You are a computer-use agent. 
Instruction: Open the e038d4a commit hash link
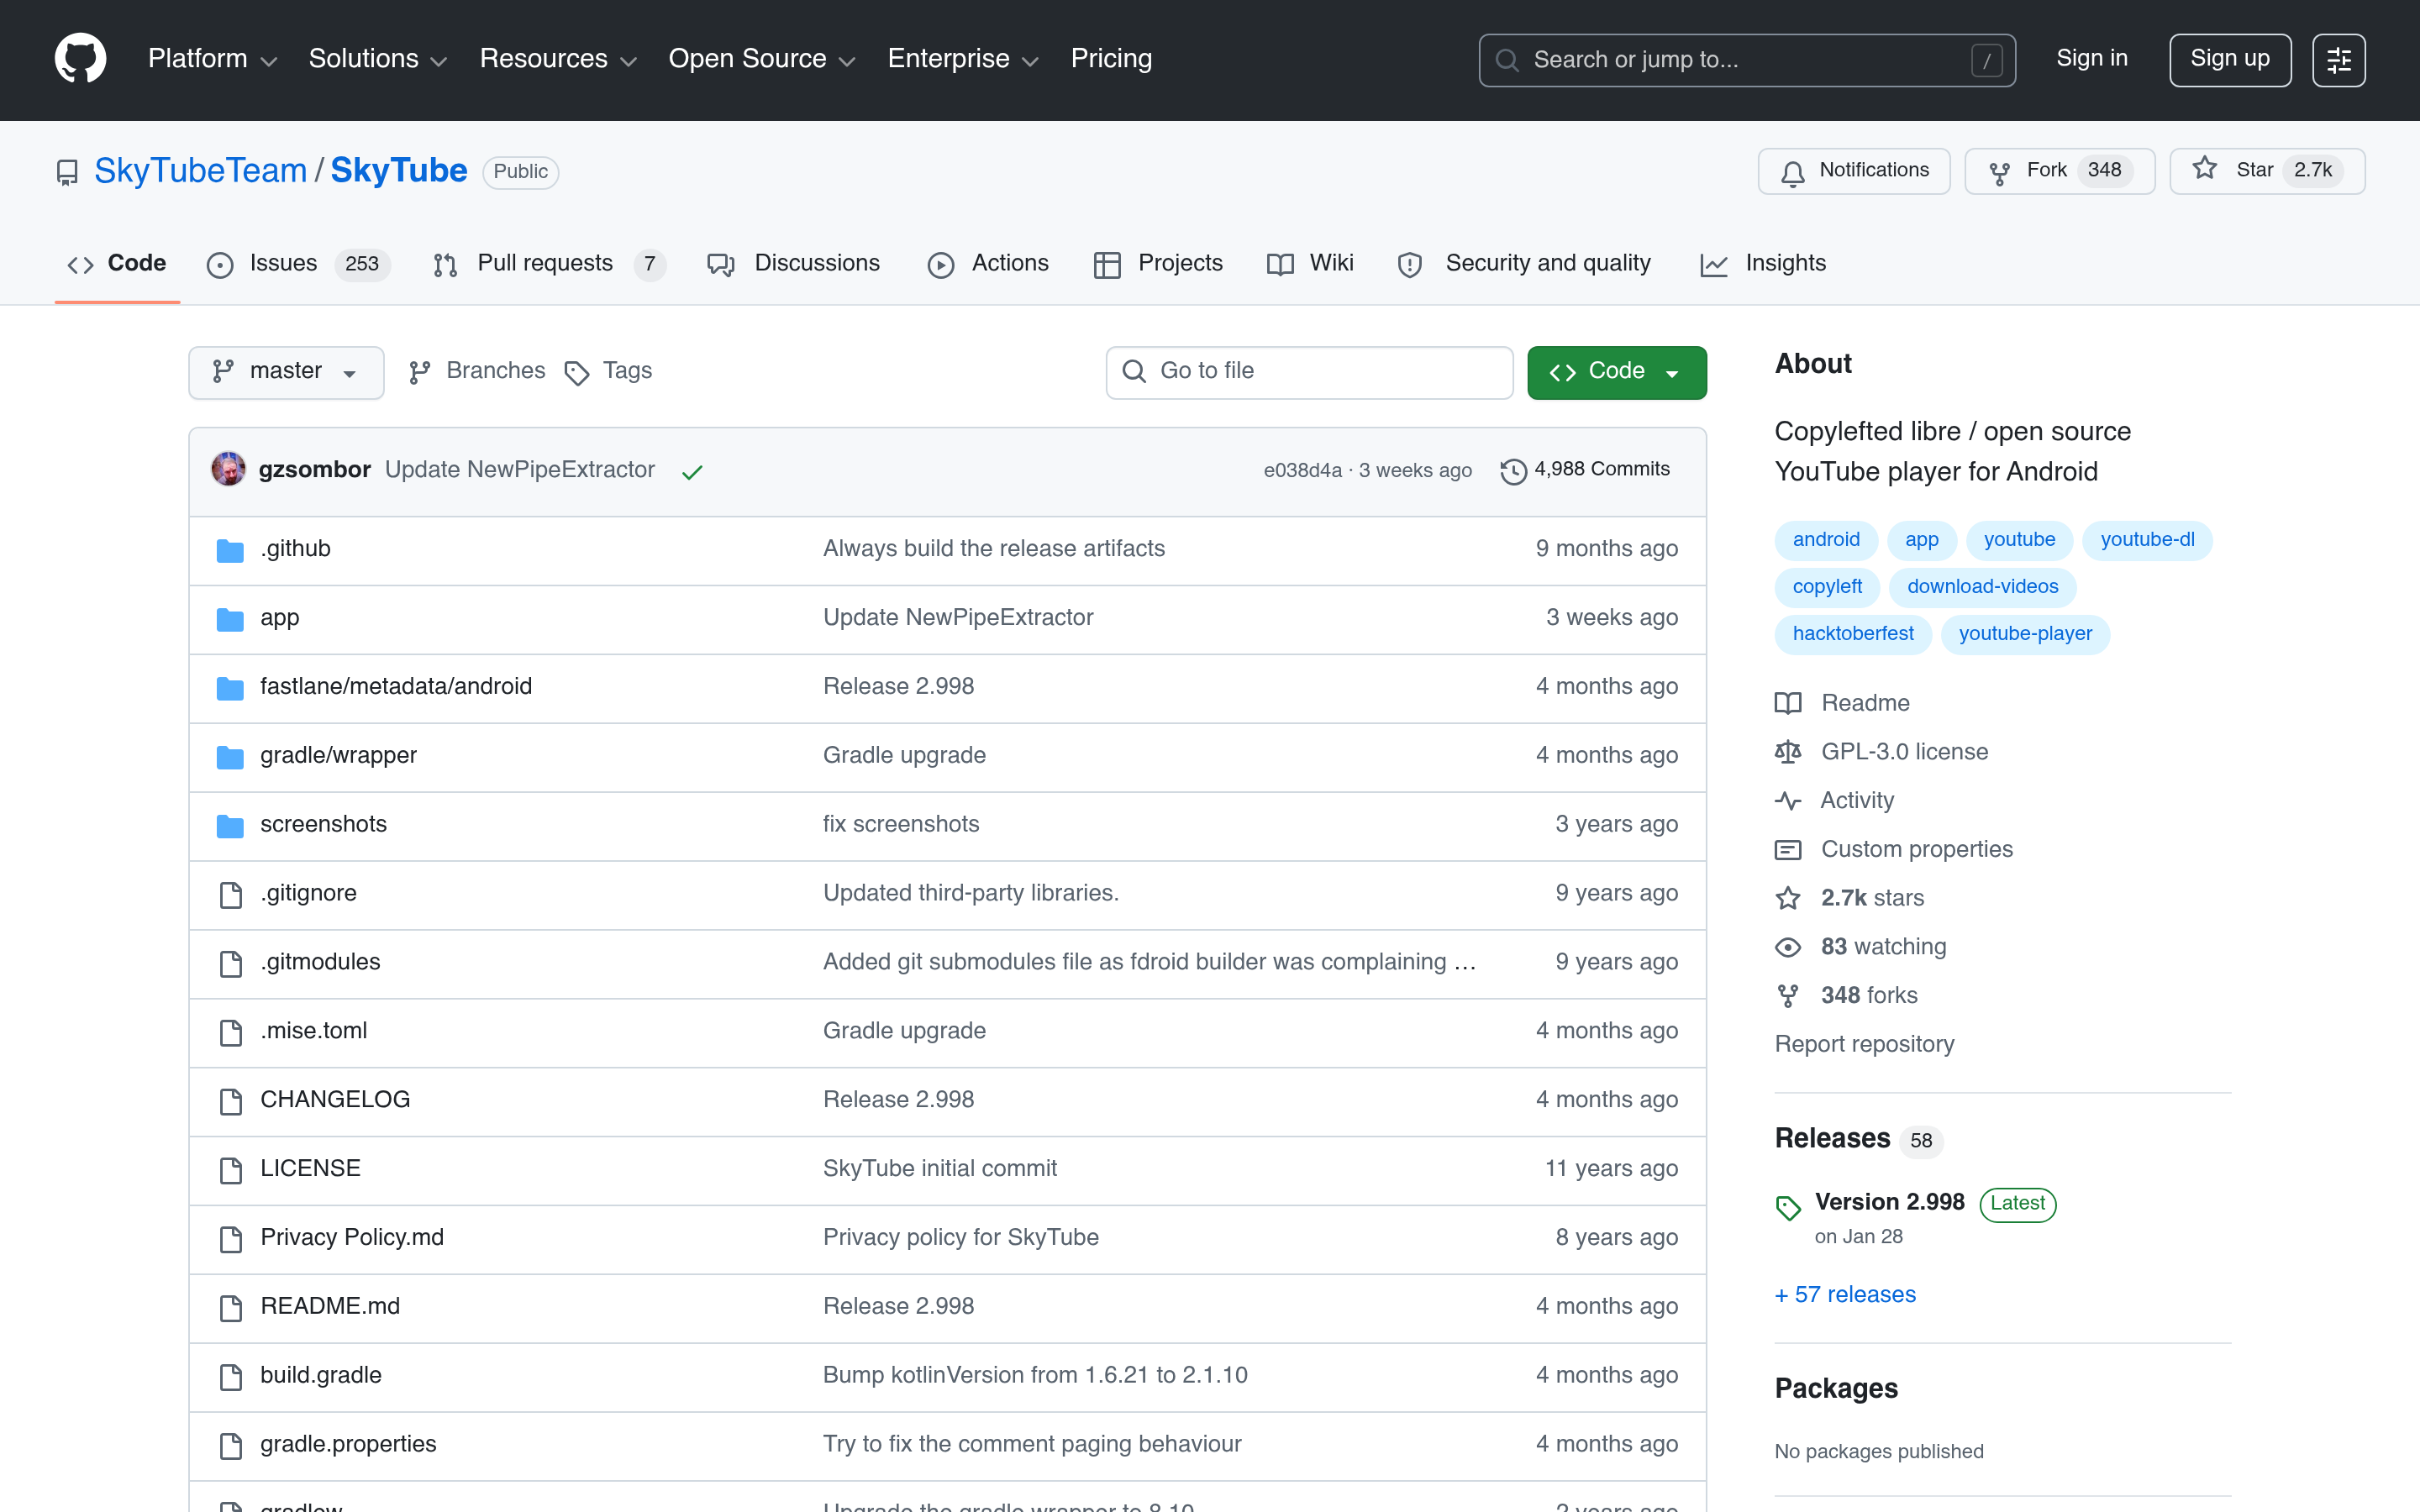coord(1302,471)
